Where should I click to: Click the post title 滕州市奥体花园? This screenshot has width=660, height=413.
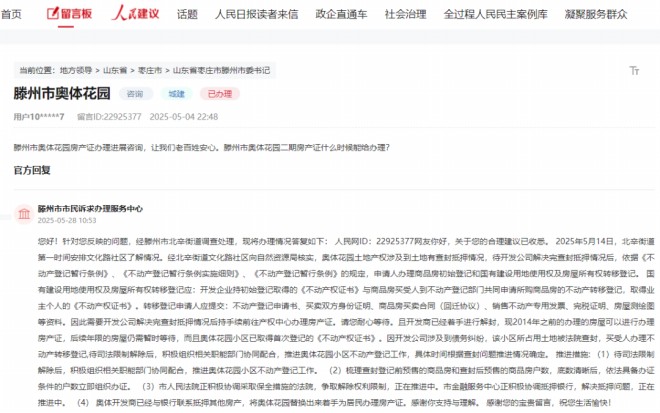tap(62, 94)
